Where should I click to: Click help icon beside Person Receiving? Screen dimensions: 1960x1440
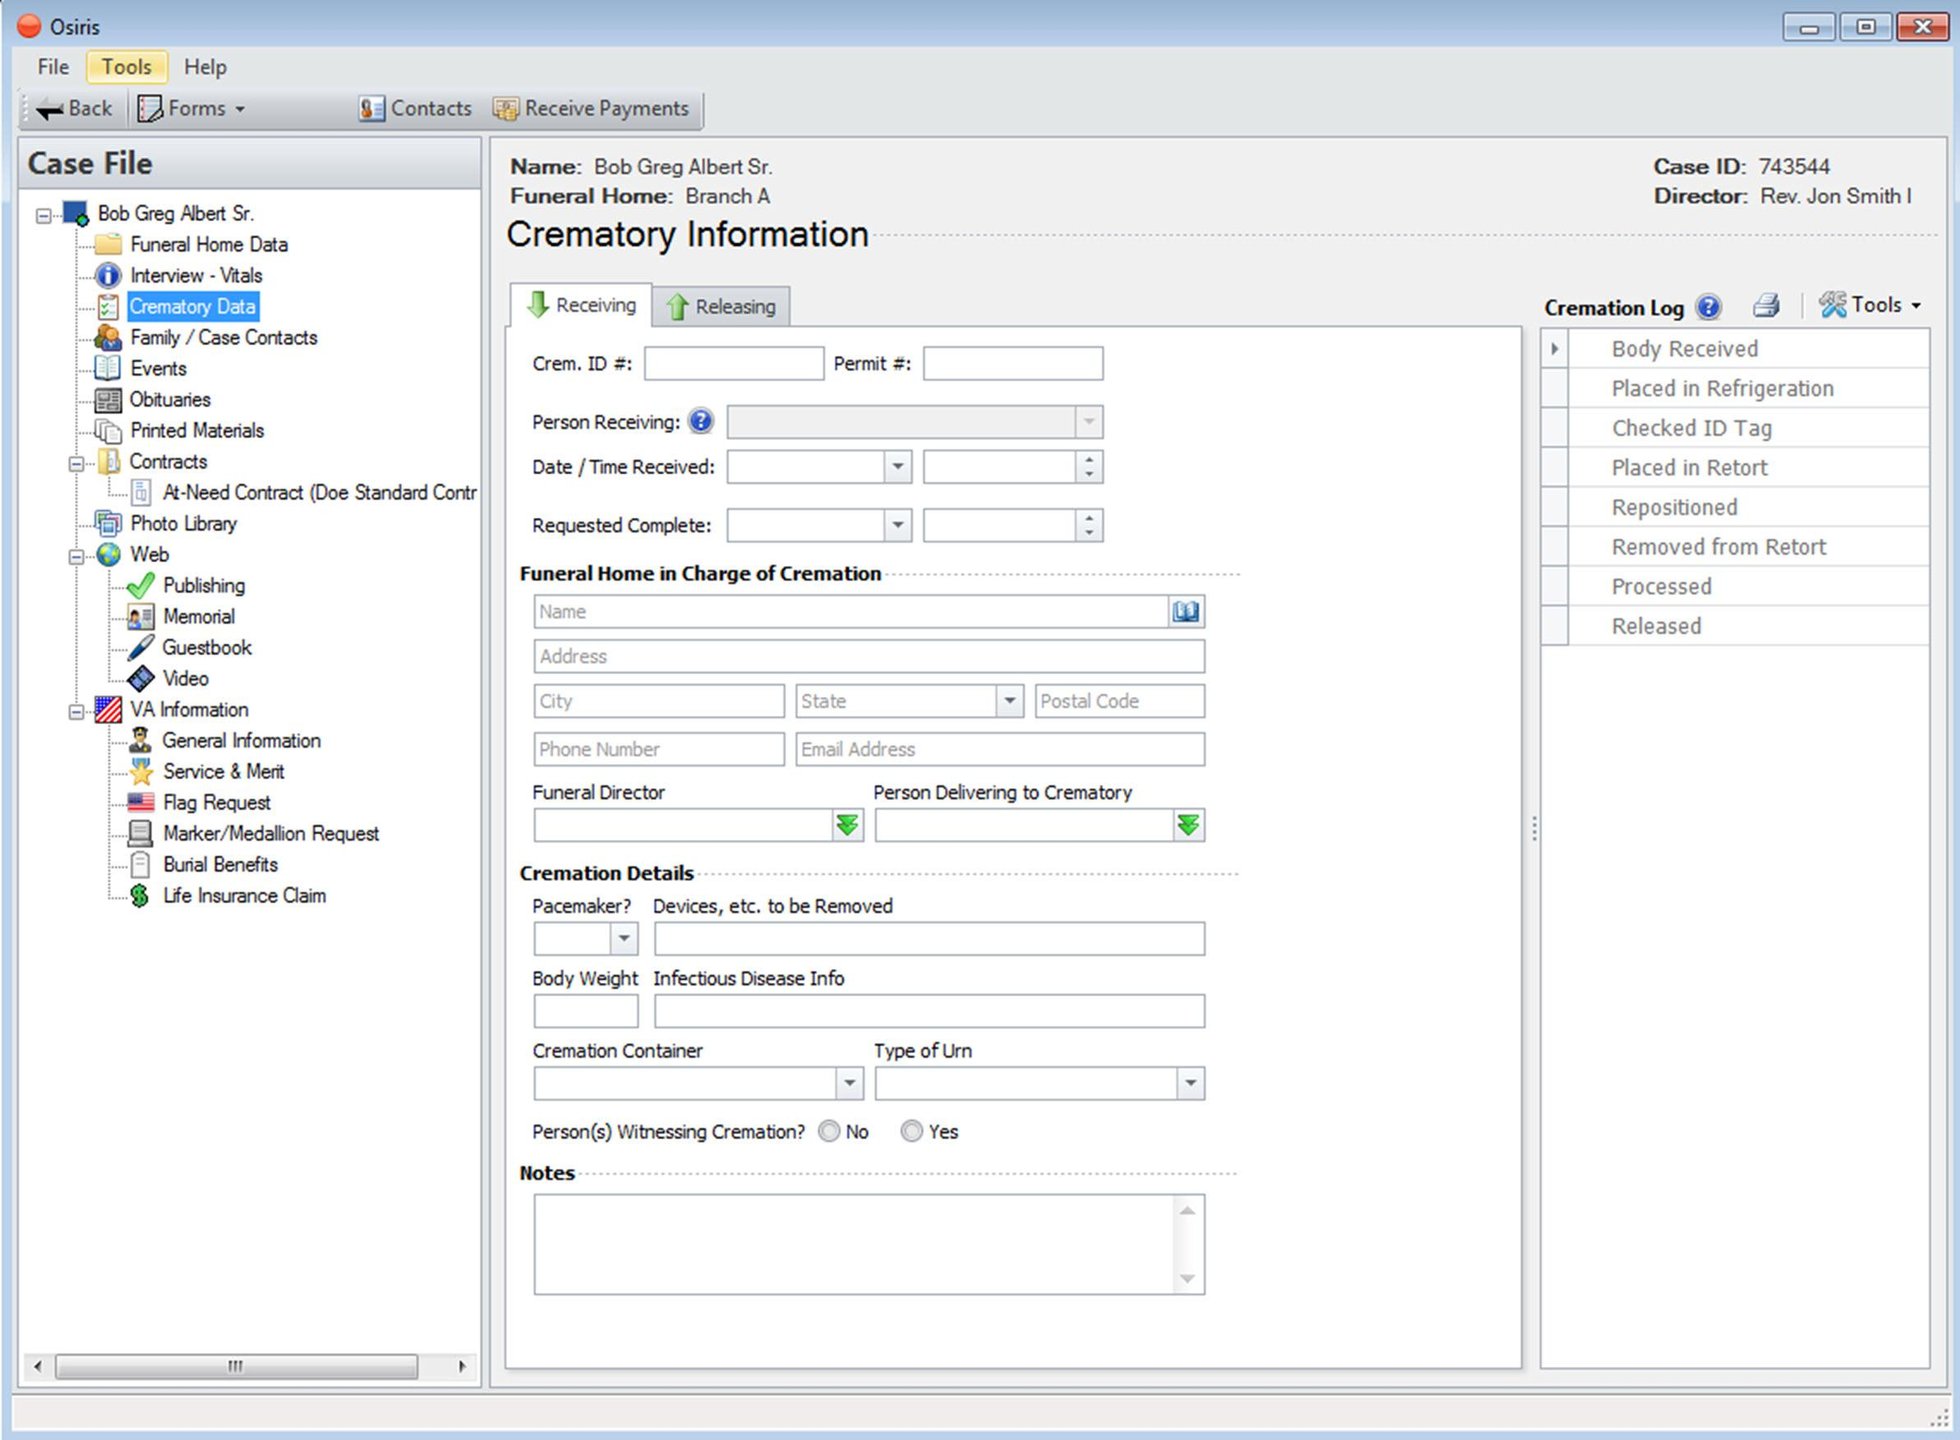pos(701,421)
